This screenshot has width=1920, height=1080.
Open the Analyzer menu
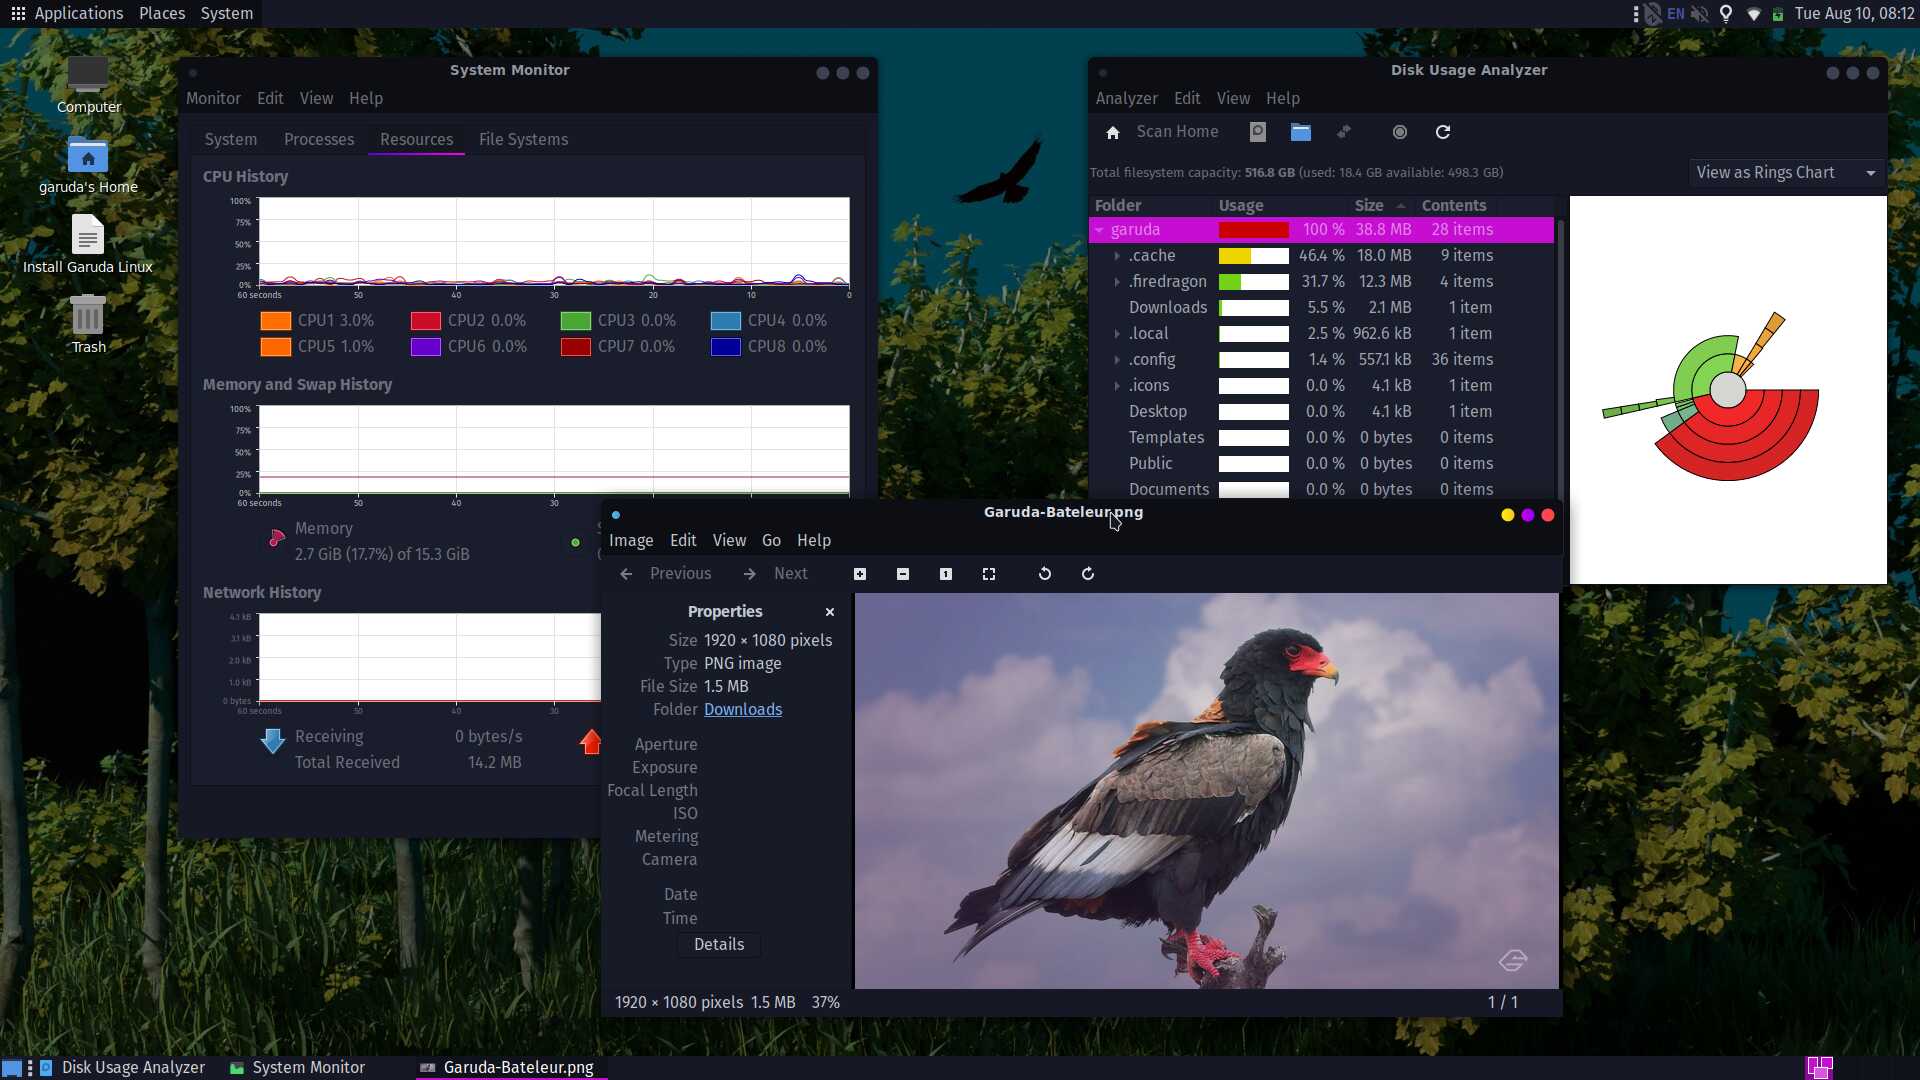(x=1126, y=98)
